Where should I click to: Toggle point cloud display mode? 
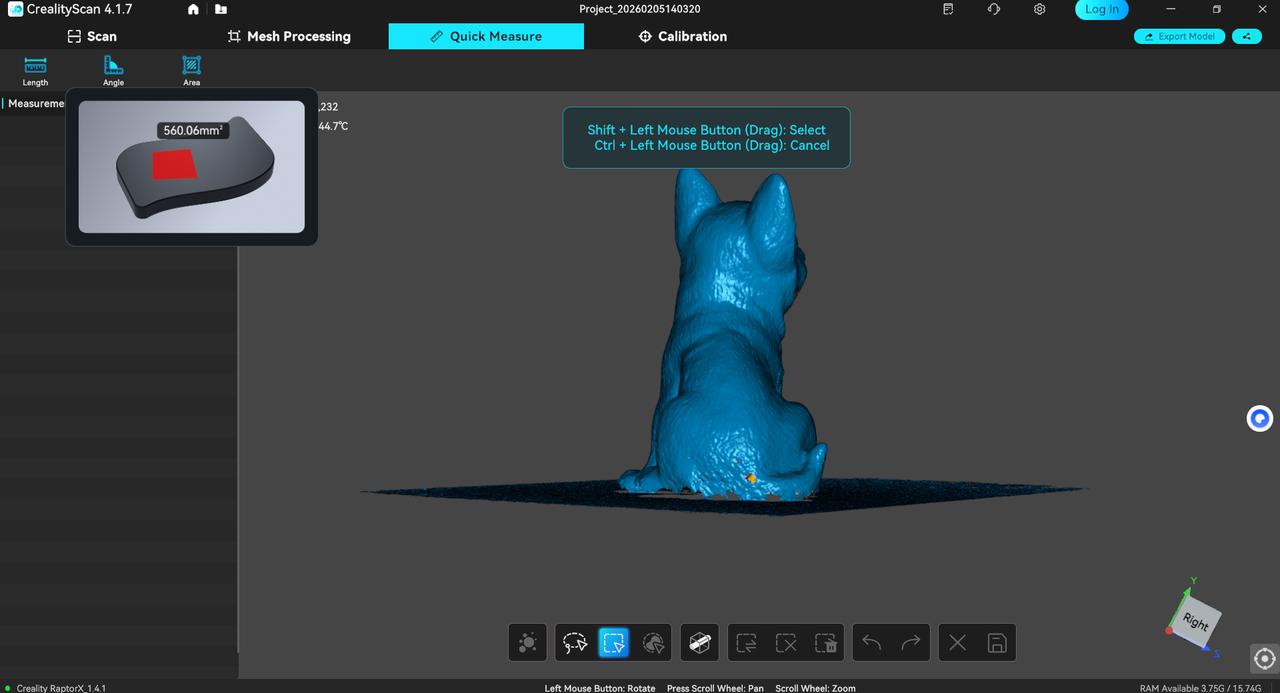click(528, 643)
